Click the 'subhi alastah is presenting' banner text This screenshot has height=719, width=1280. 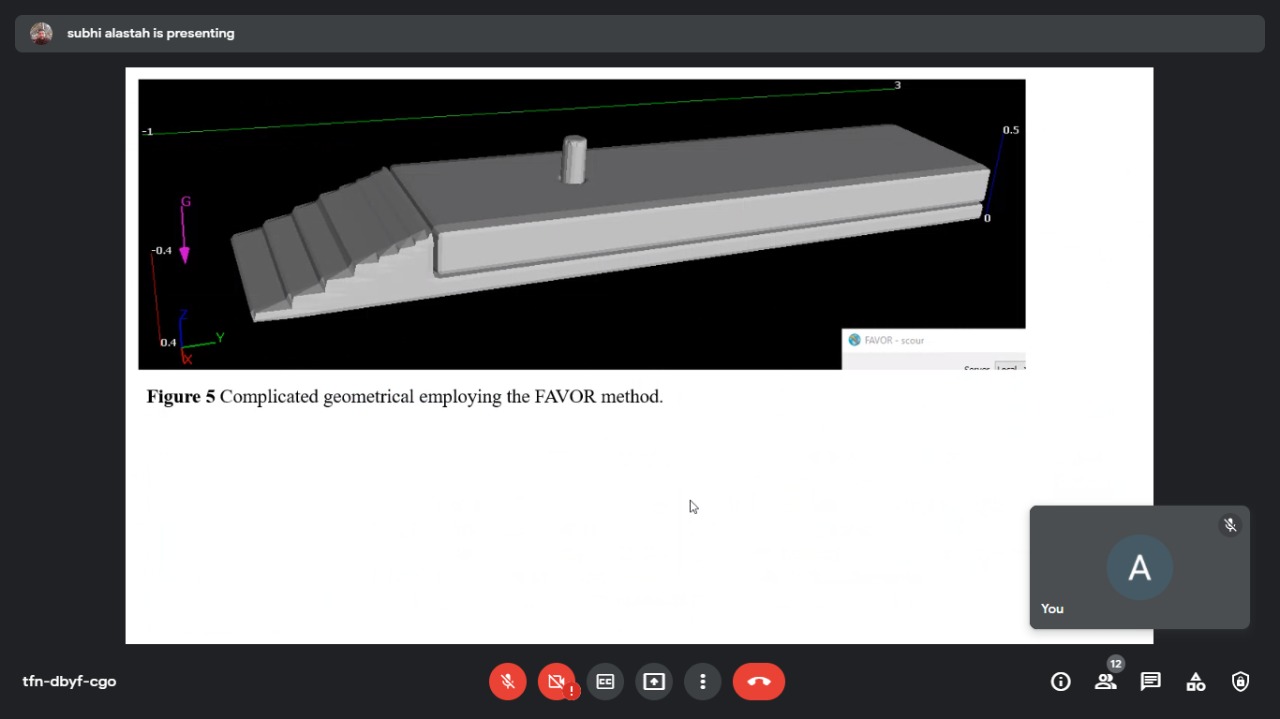[x=151, y=33]
